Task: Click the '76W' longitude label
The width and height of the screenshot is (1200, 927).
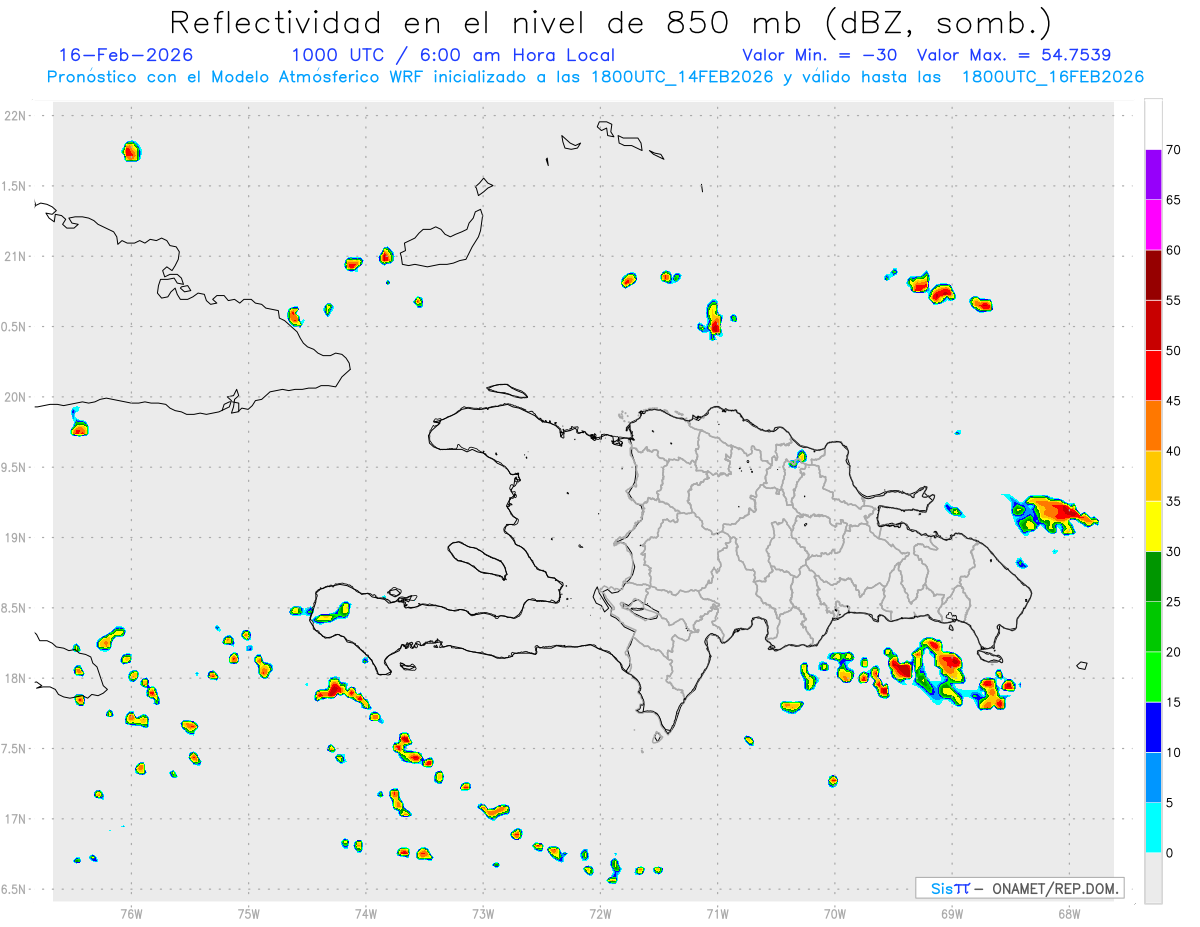Action: point(131,913)
